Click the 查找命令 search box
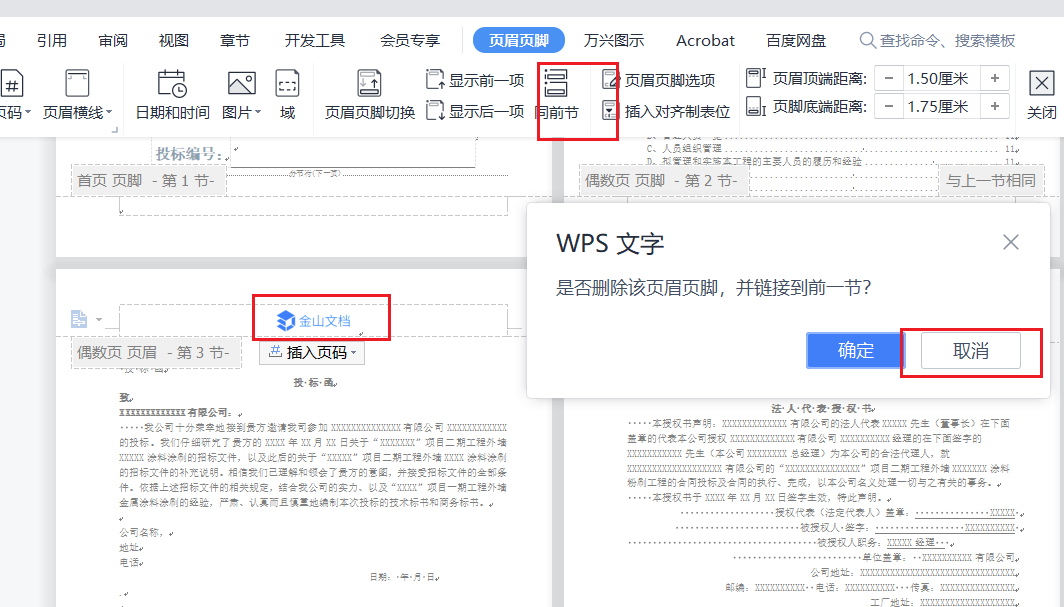This screenshot has width=1064, height=607. coord(946,41)
